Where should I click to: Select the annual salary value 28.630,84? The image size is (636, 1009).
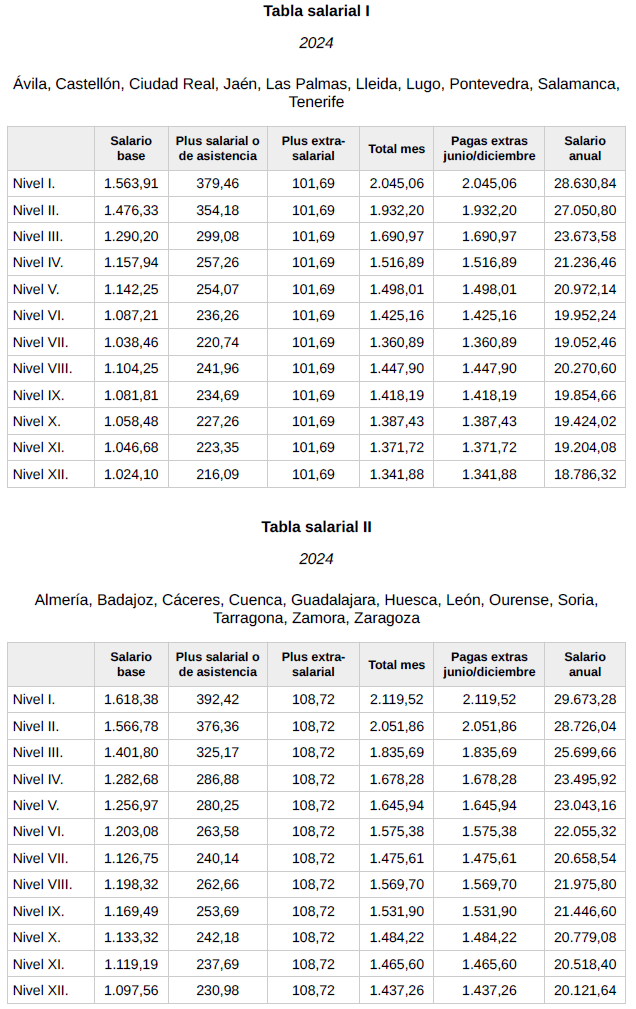tap(585, 184)
